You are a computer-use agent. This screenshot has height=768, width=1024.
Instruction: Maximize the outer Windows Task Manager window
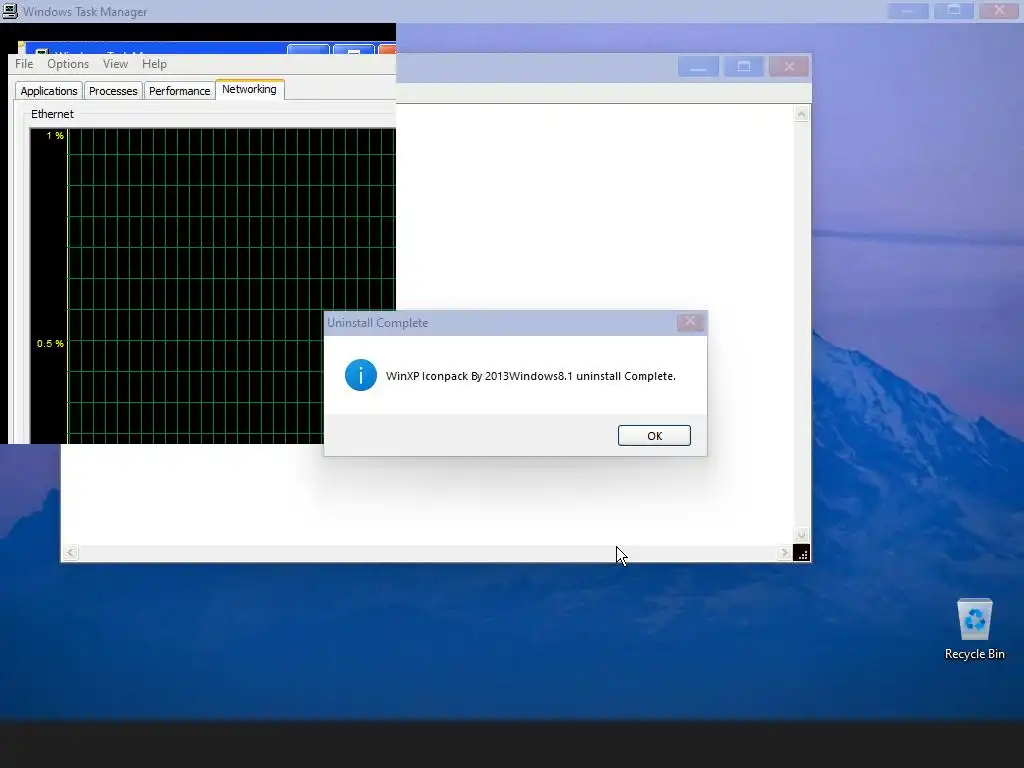click(x=953, y=10)
